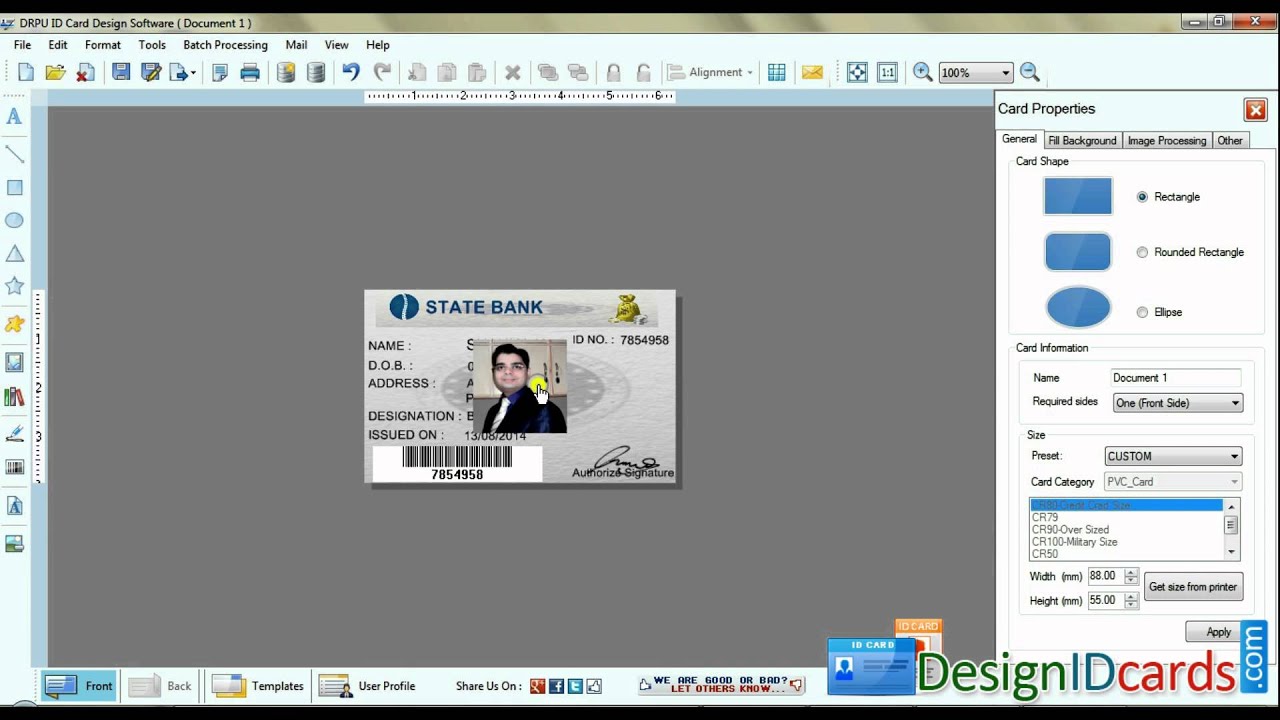1280x720 pixels.
Task: Switch to the Image Processing tab
Action: pyautogui.click(x=1167, y=141)
